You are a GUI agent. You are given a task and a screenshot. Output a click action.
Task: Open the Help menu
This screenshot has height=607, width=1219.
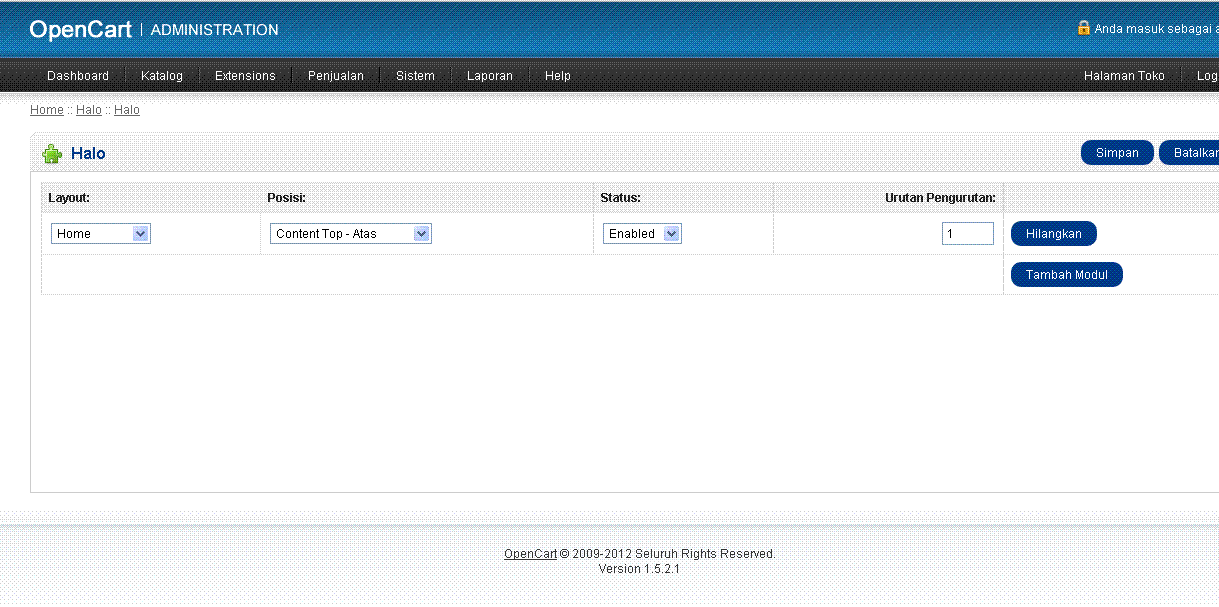(x=558, y=76)
